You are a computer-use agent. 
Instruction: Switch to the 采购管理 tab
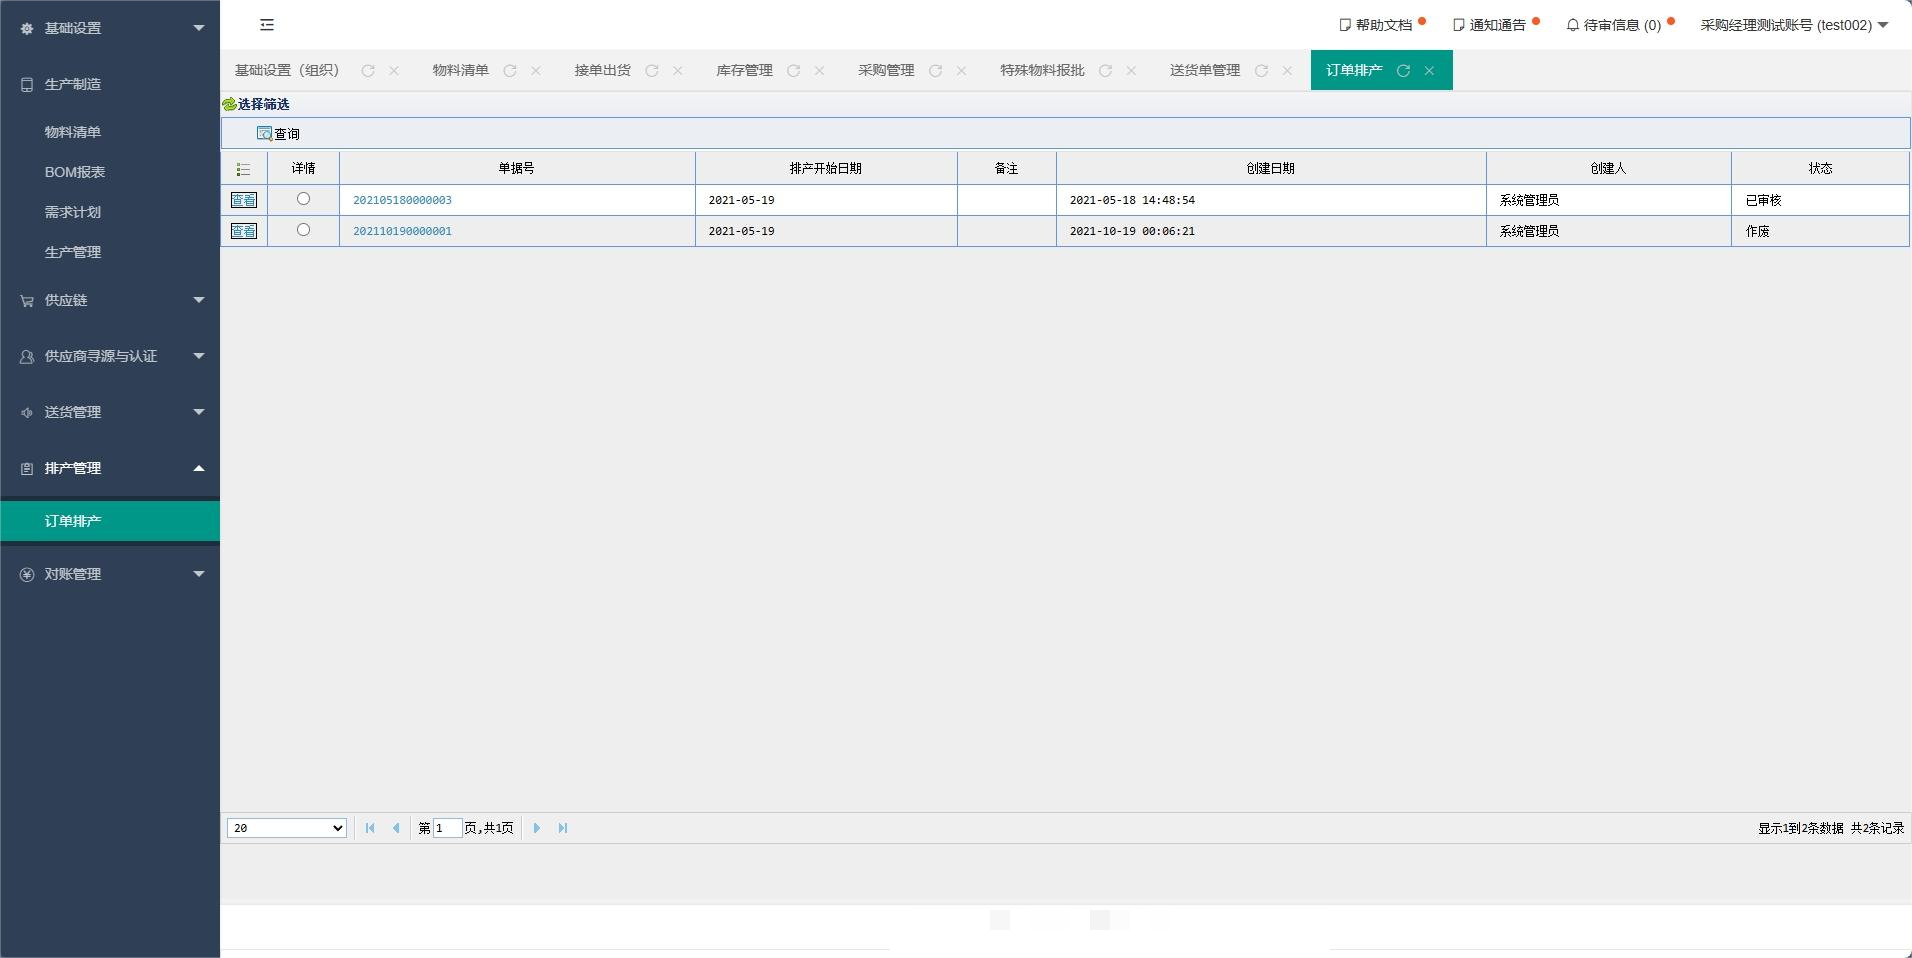(x=887, y=71)
